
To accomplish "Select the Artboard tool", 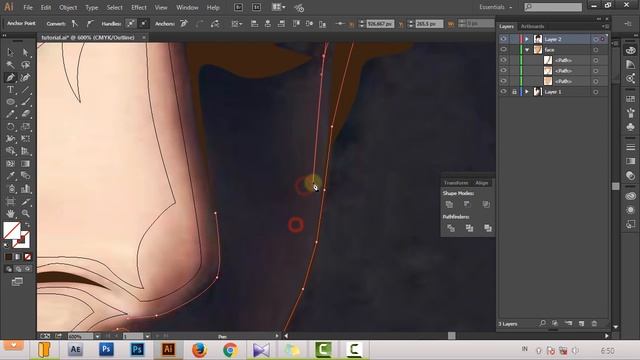I will point(10,201).
